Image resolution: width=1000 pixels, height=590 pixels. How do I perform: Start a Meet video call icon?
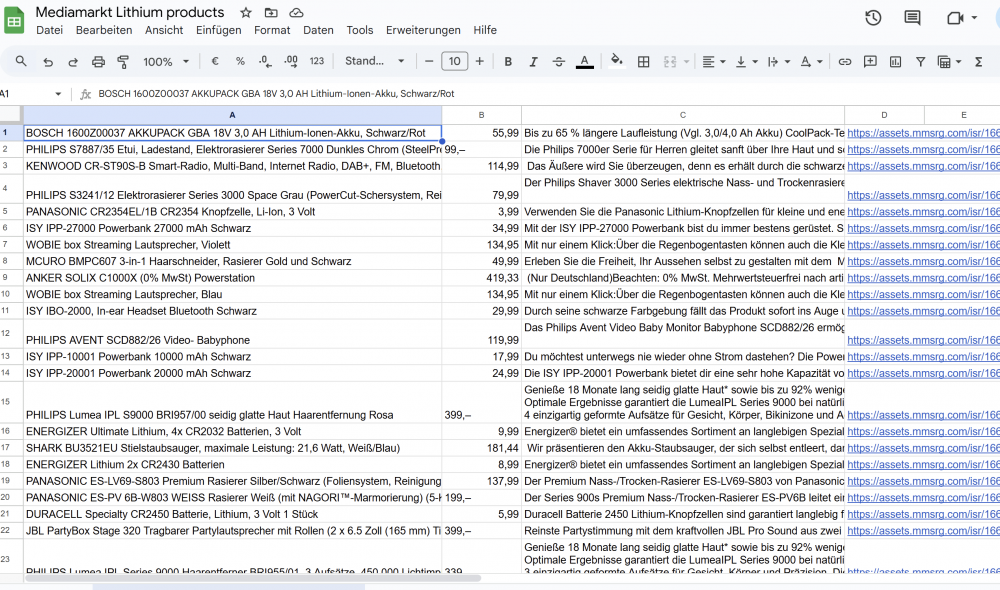point(955,18)
